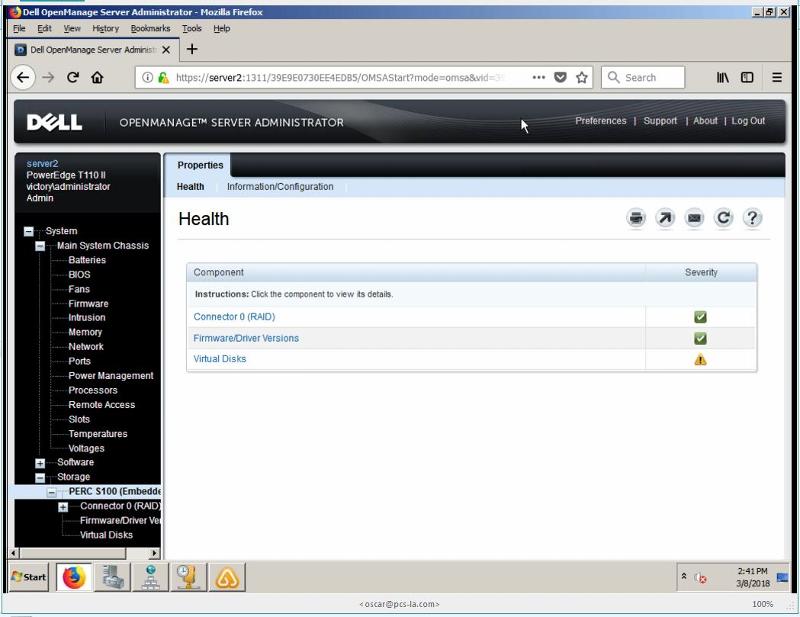Click the Email envelope icon

click(694, 218)
